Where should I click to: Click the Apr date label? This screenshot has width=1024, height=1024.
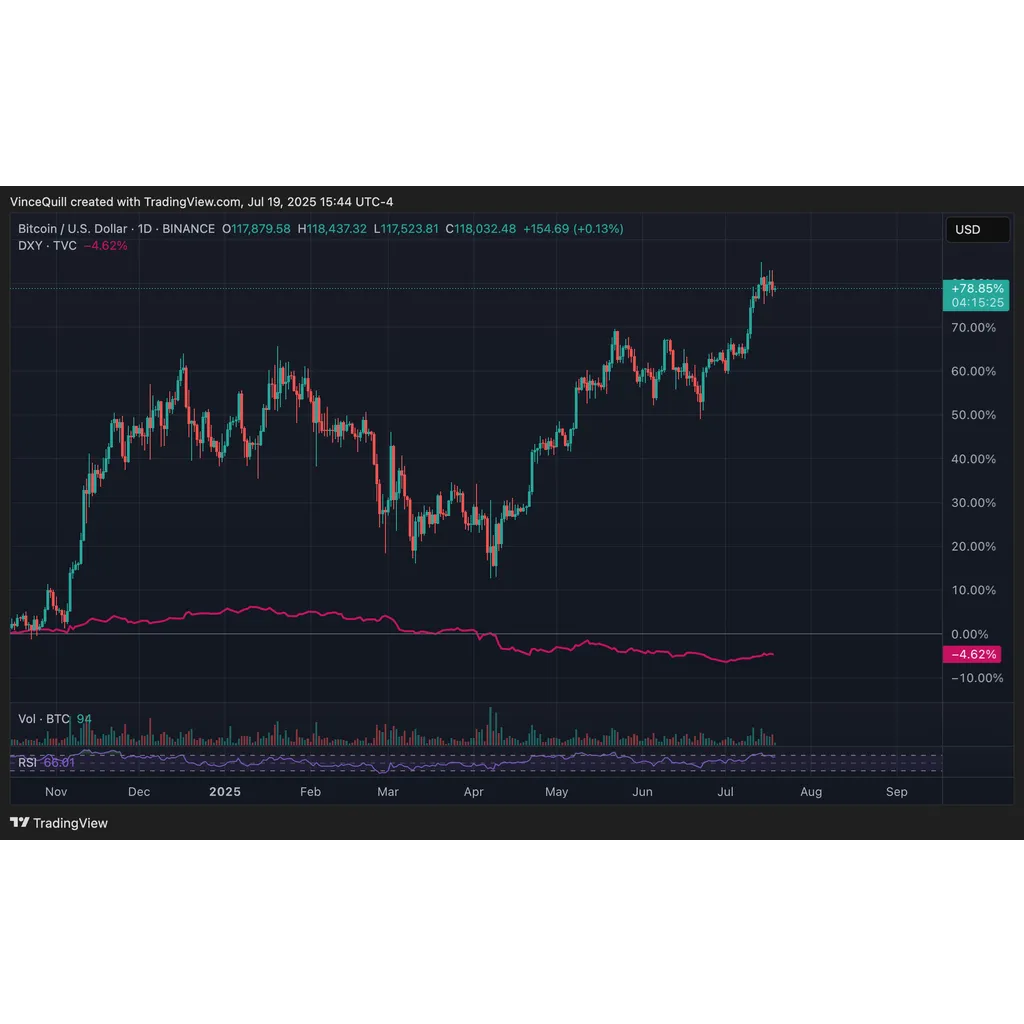473,792
